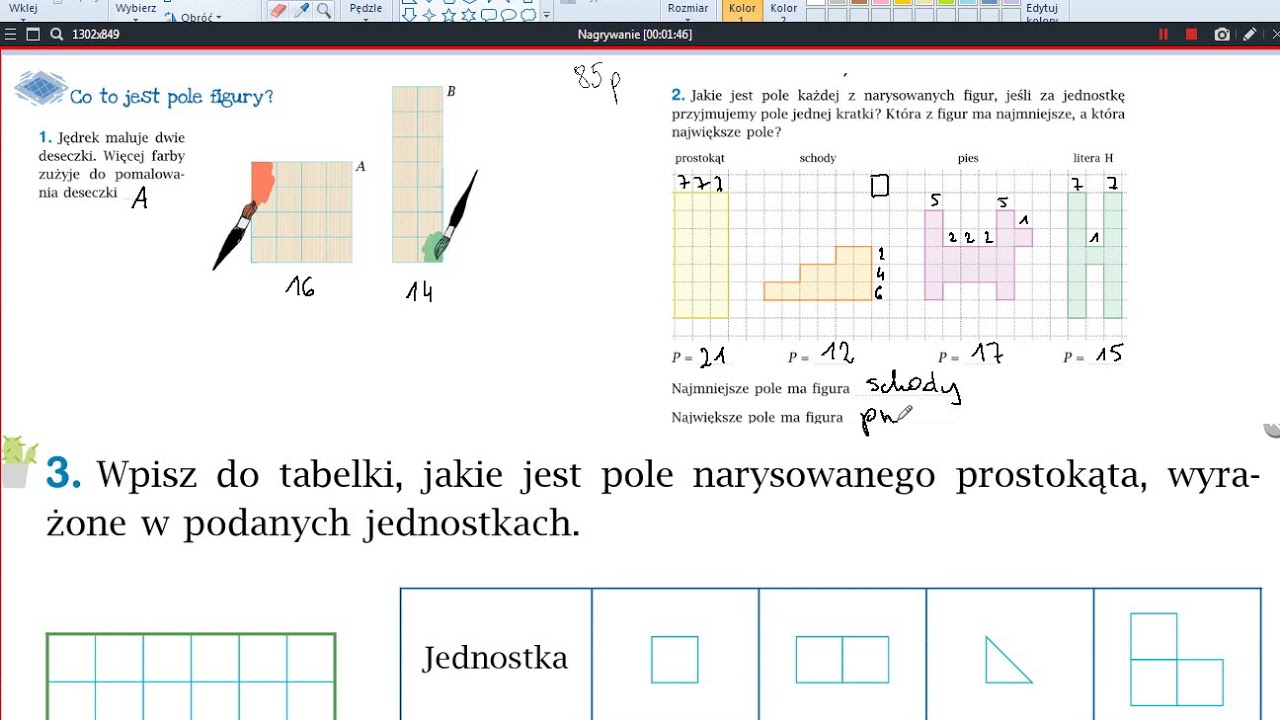Click the handwritten P = 21 answer
This screenshot has width=1280, height=720.
(701, 356)
